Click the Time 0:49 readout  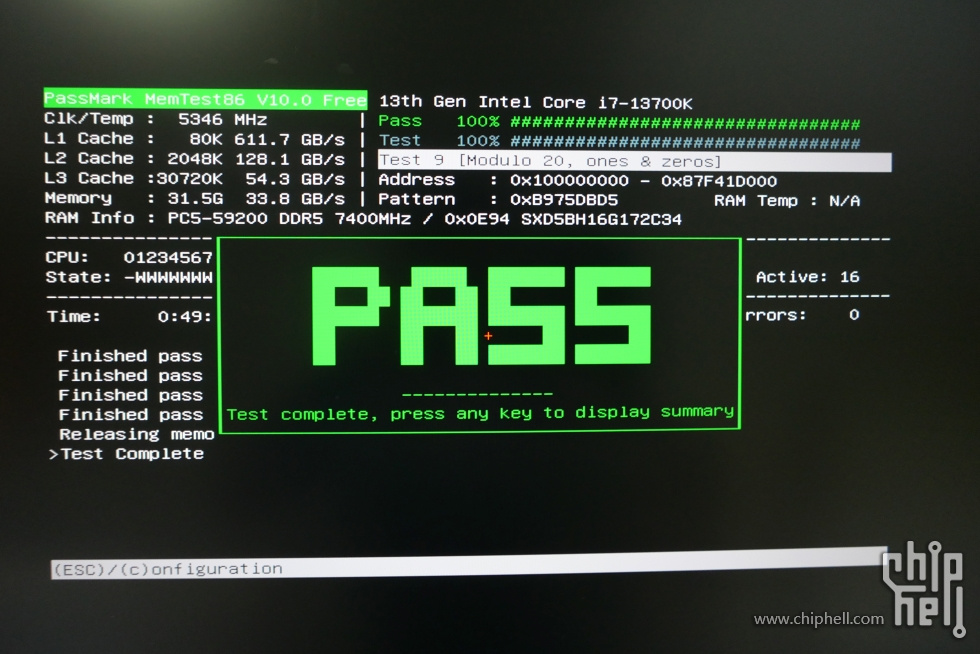129,316
